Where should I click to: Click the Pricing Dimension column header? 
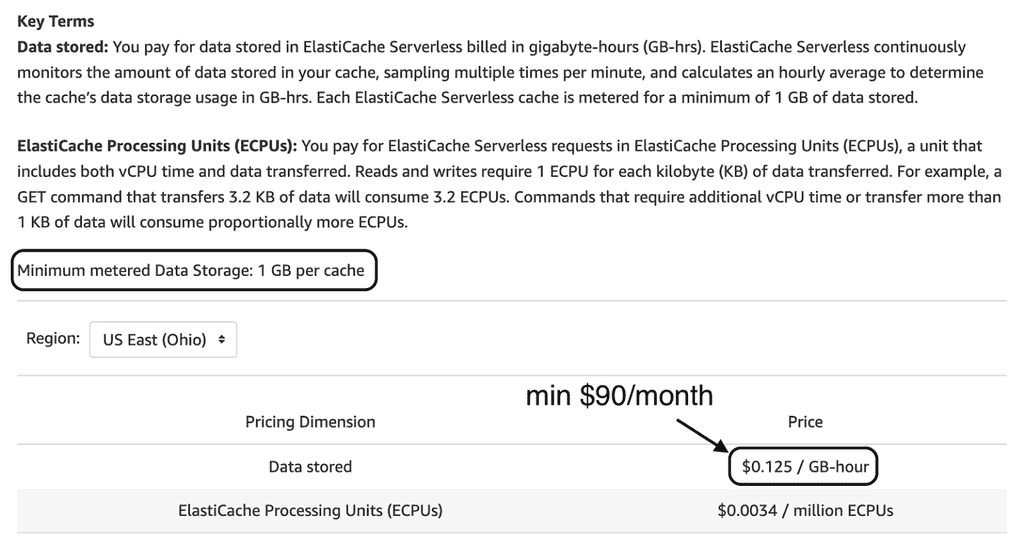310,422
